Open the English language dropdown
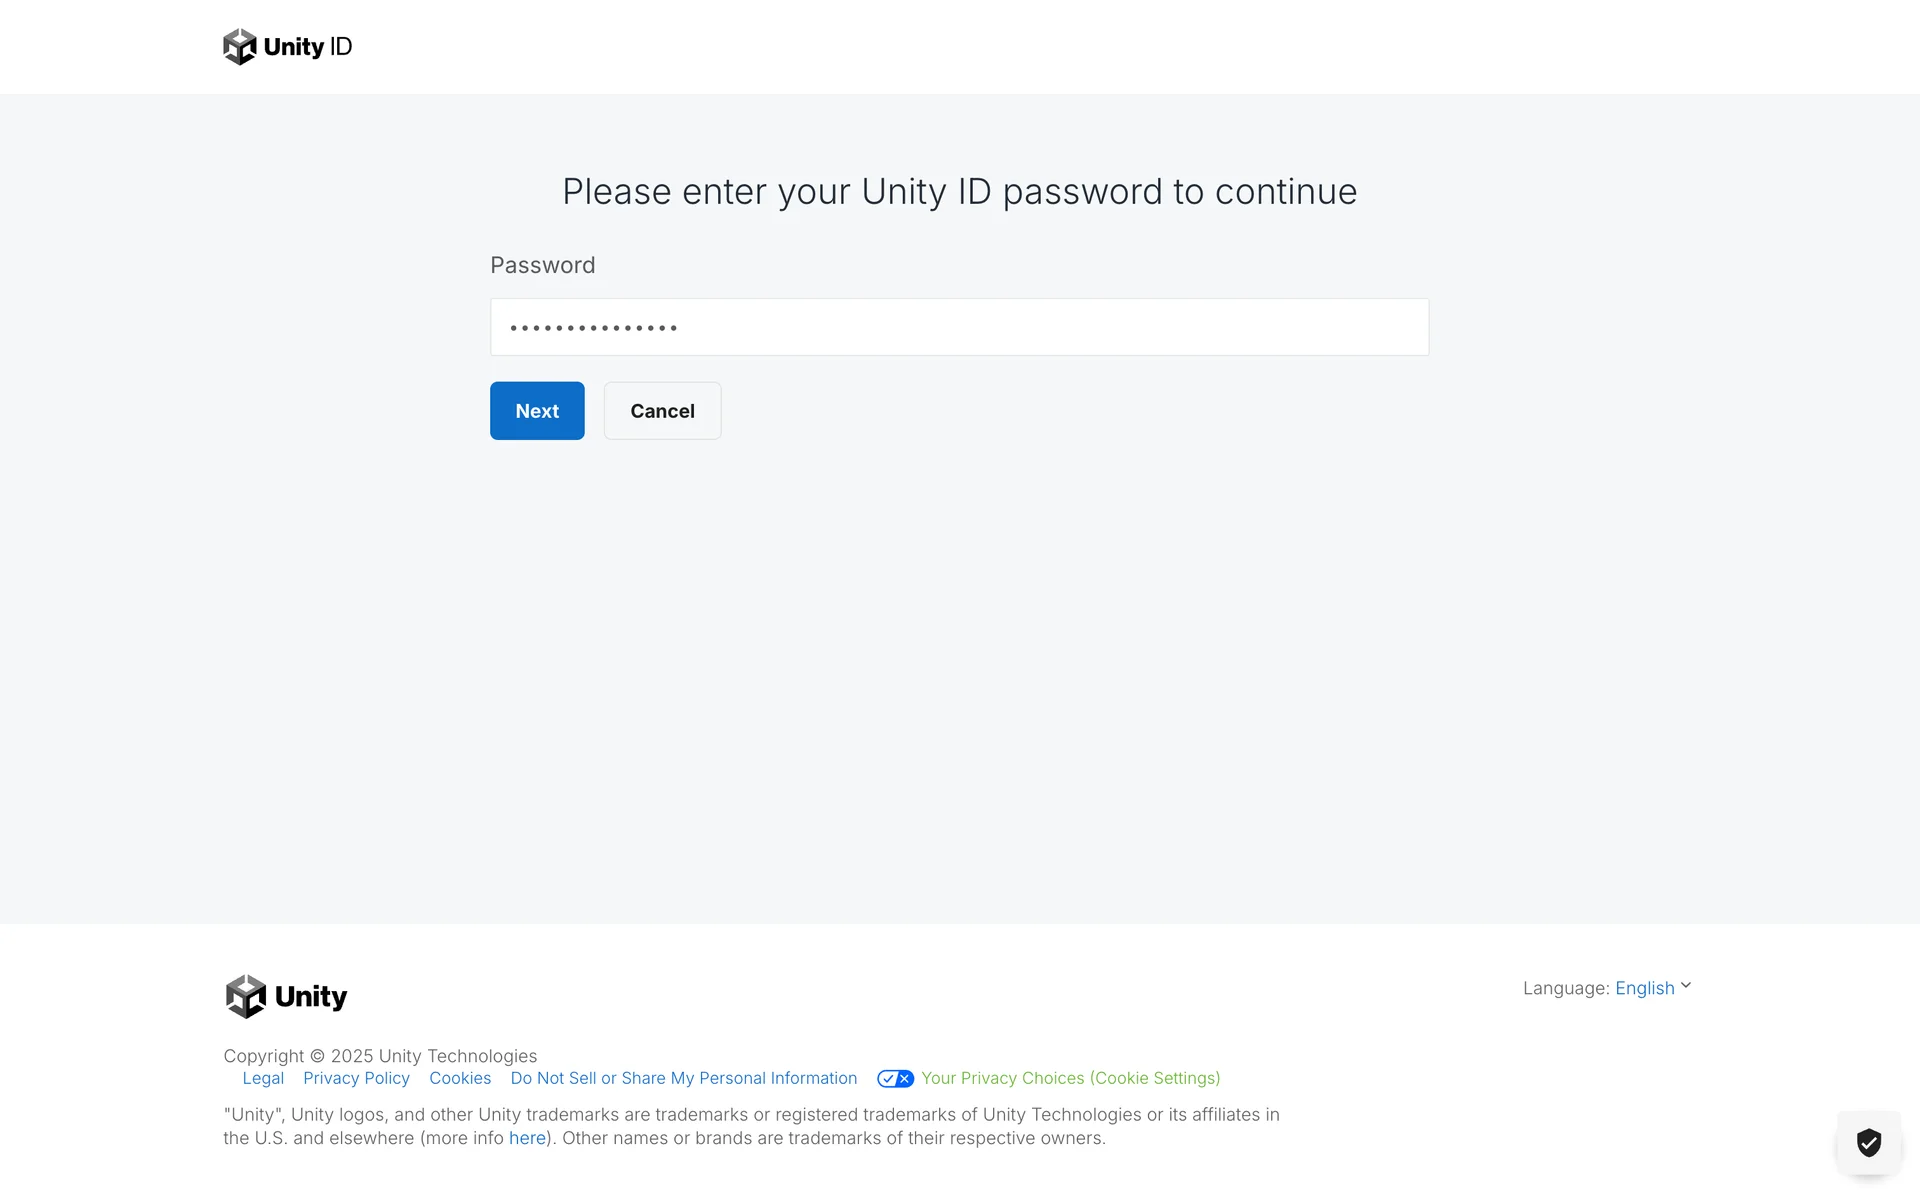This screenshot has height=1200, width=1920. [1644, 988]
